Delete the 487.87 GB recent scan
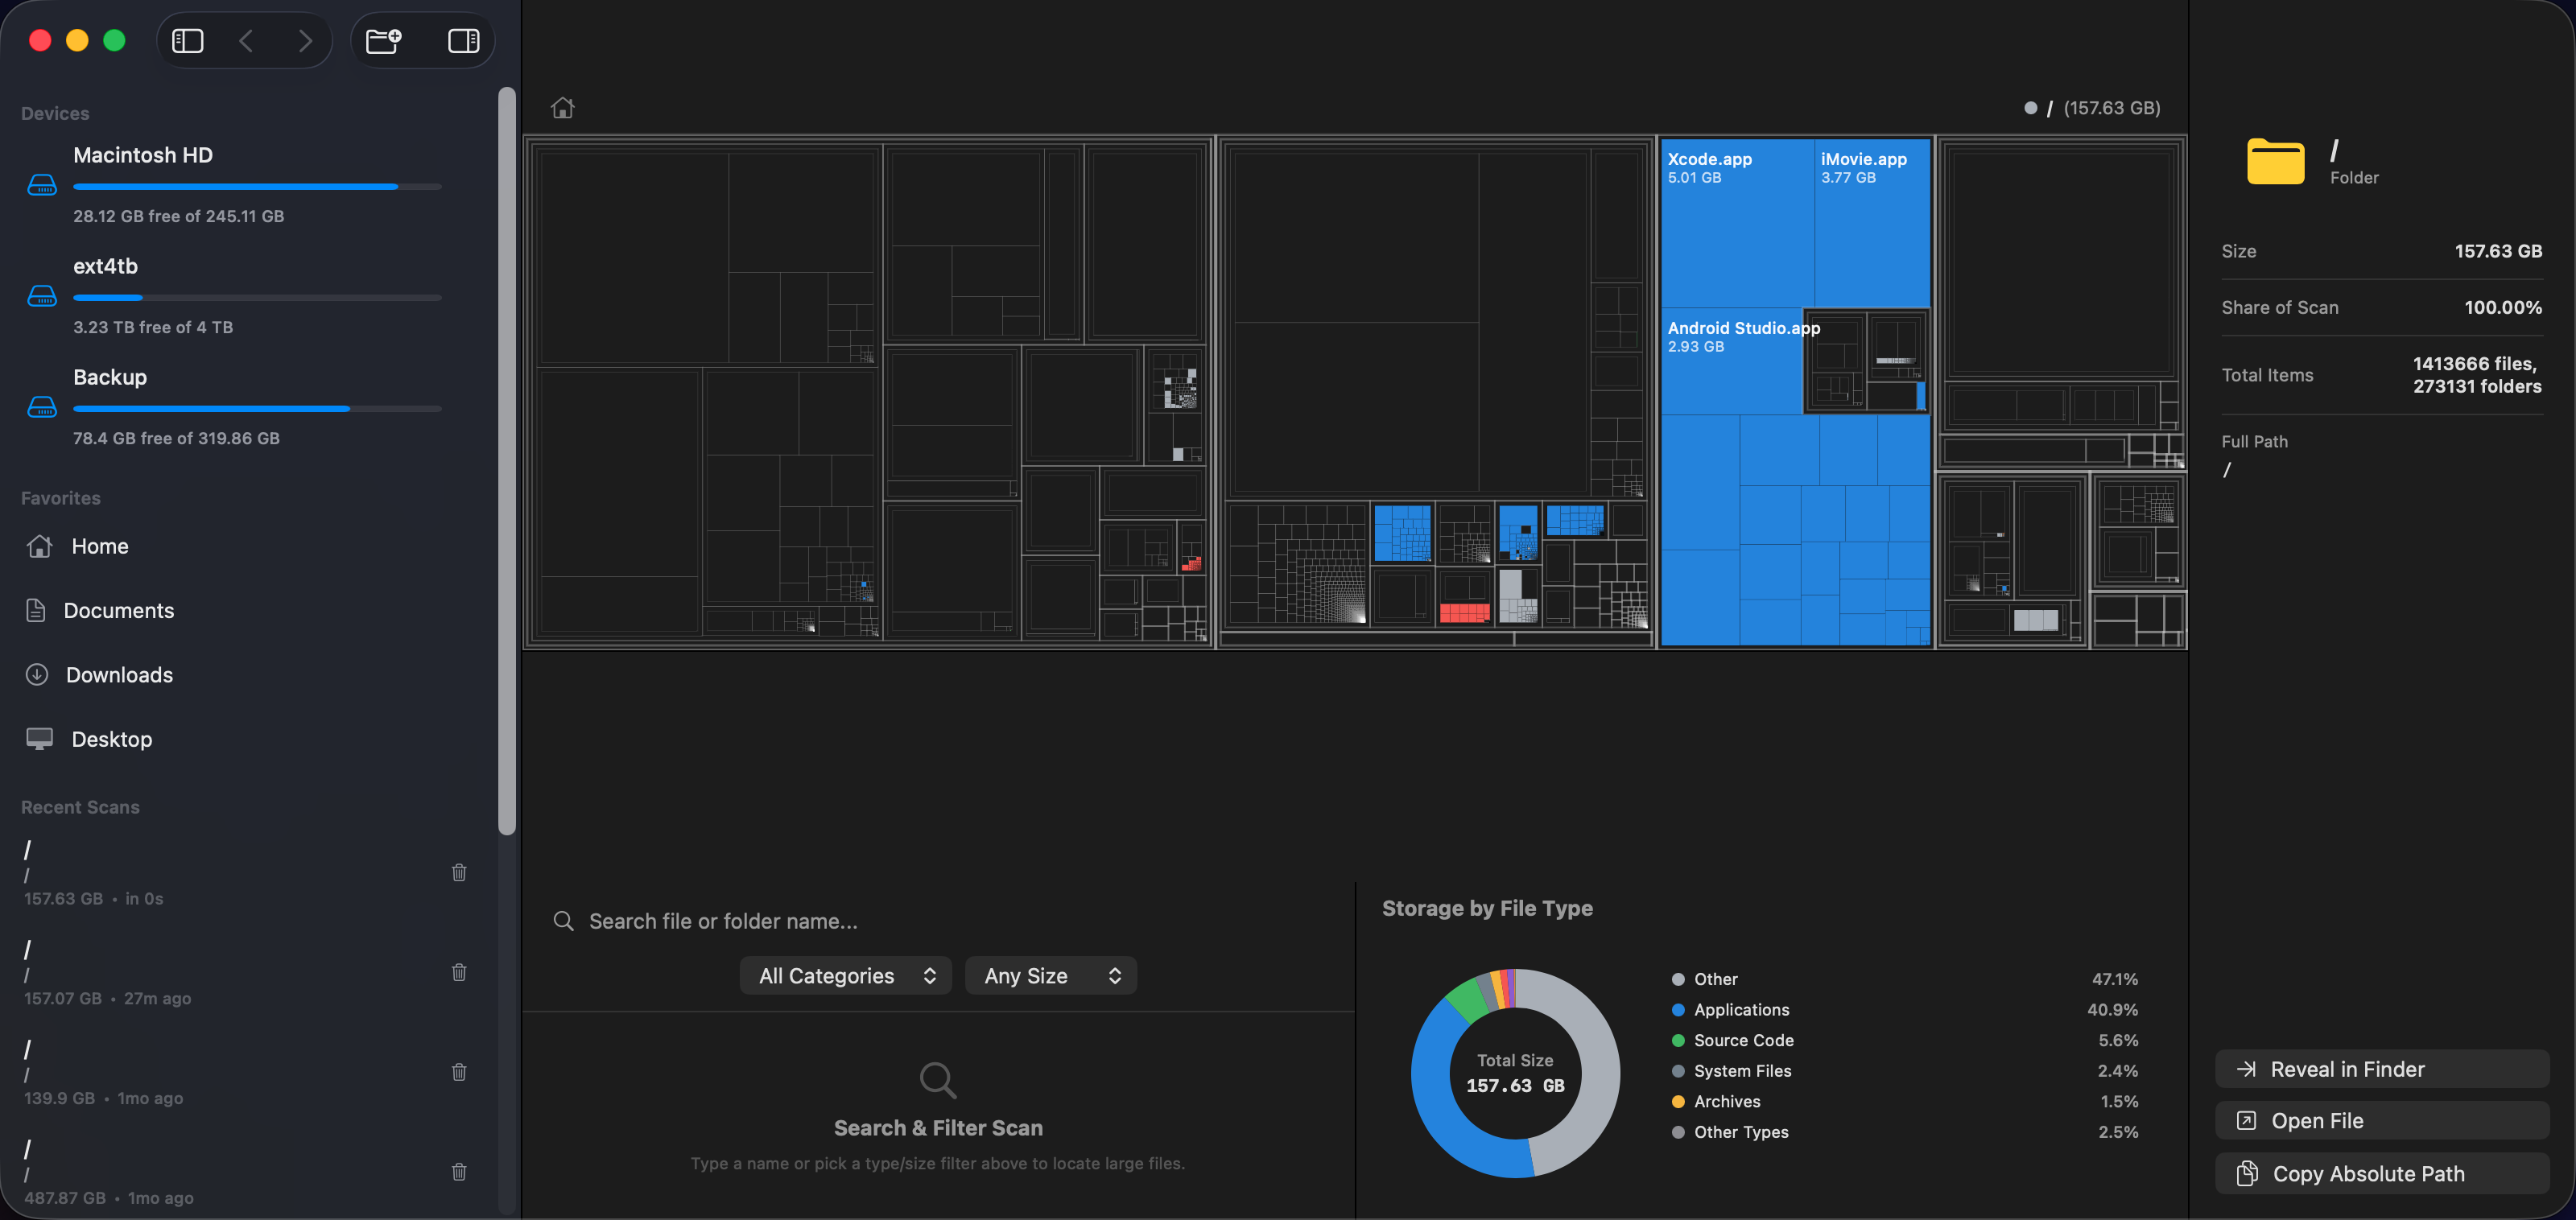 pos(459,1172)
